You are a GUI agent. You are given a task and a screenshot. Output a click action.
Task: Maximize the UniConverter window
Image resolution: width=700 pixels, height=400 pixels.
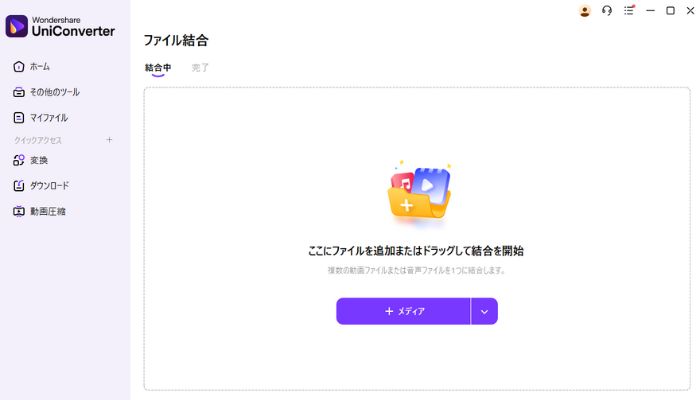670,10
